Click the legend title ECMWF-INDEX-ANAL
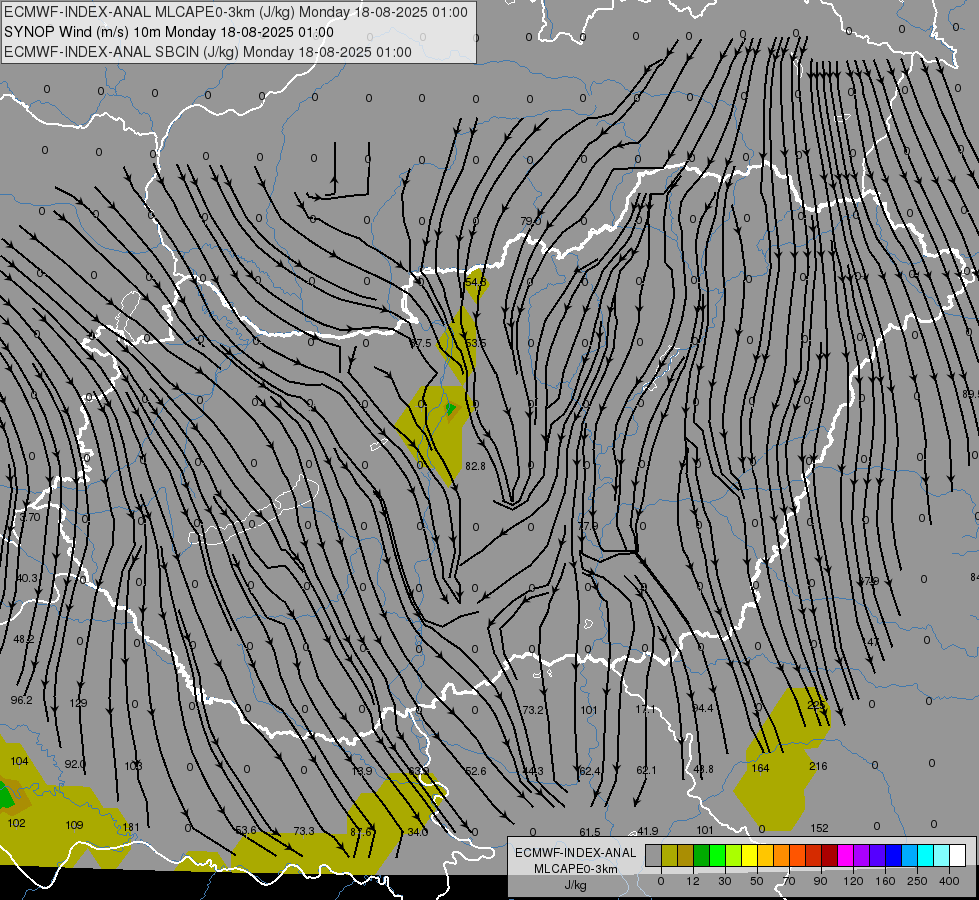Screen dimensions: 979x900 pyautogui.click(x=576, y=853)
